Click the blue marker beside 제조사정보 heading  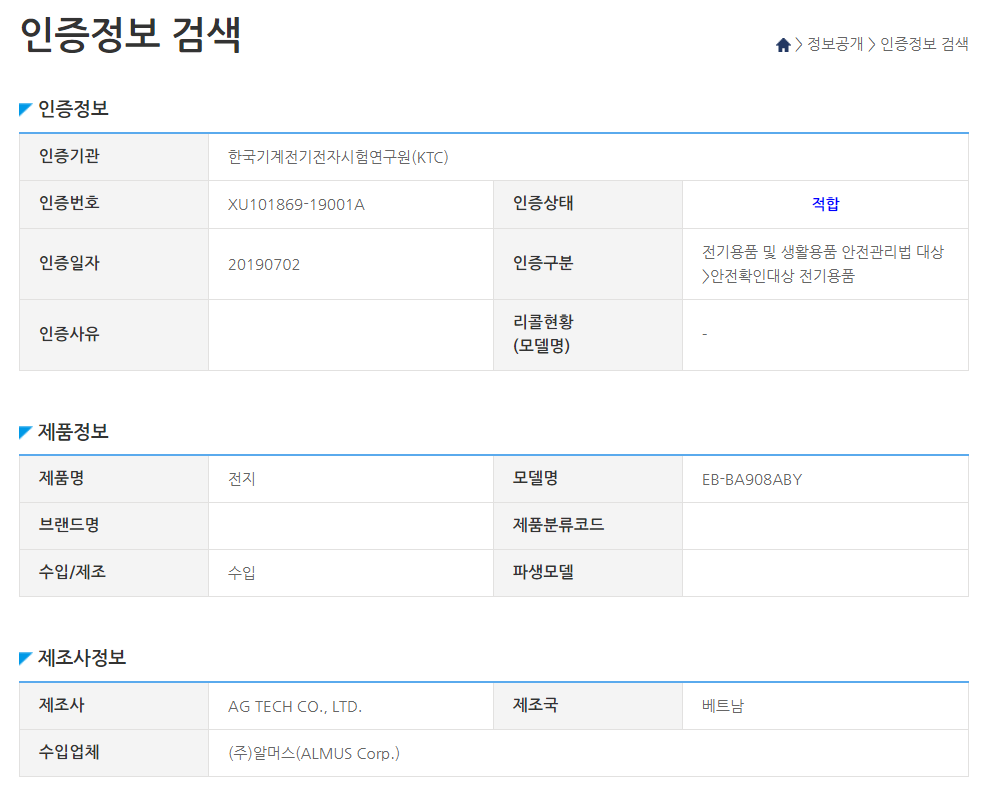tap(26, 658)
